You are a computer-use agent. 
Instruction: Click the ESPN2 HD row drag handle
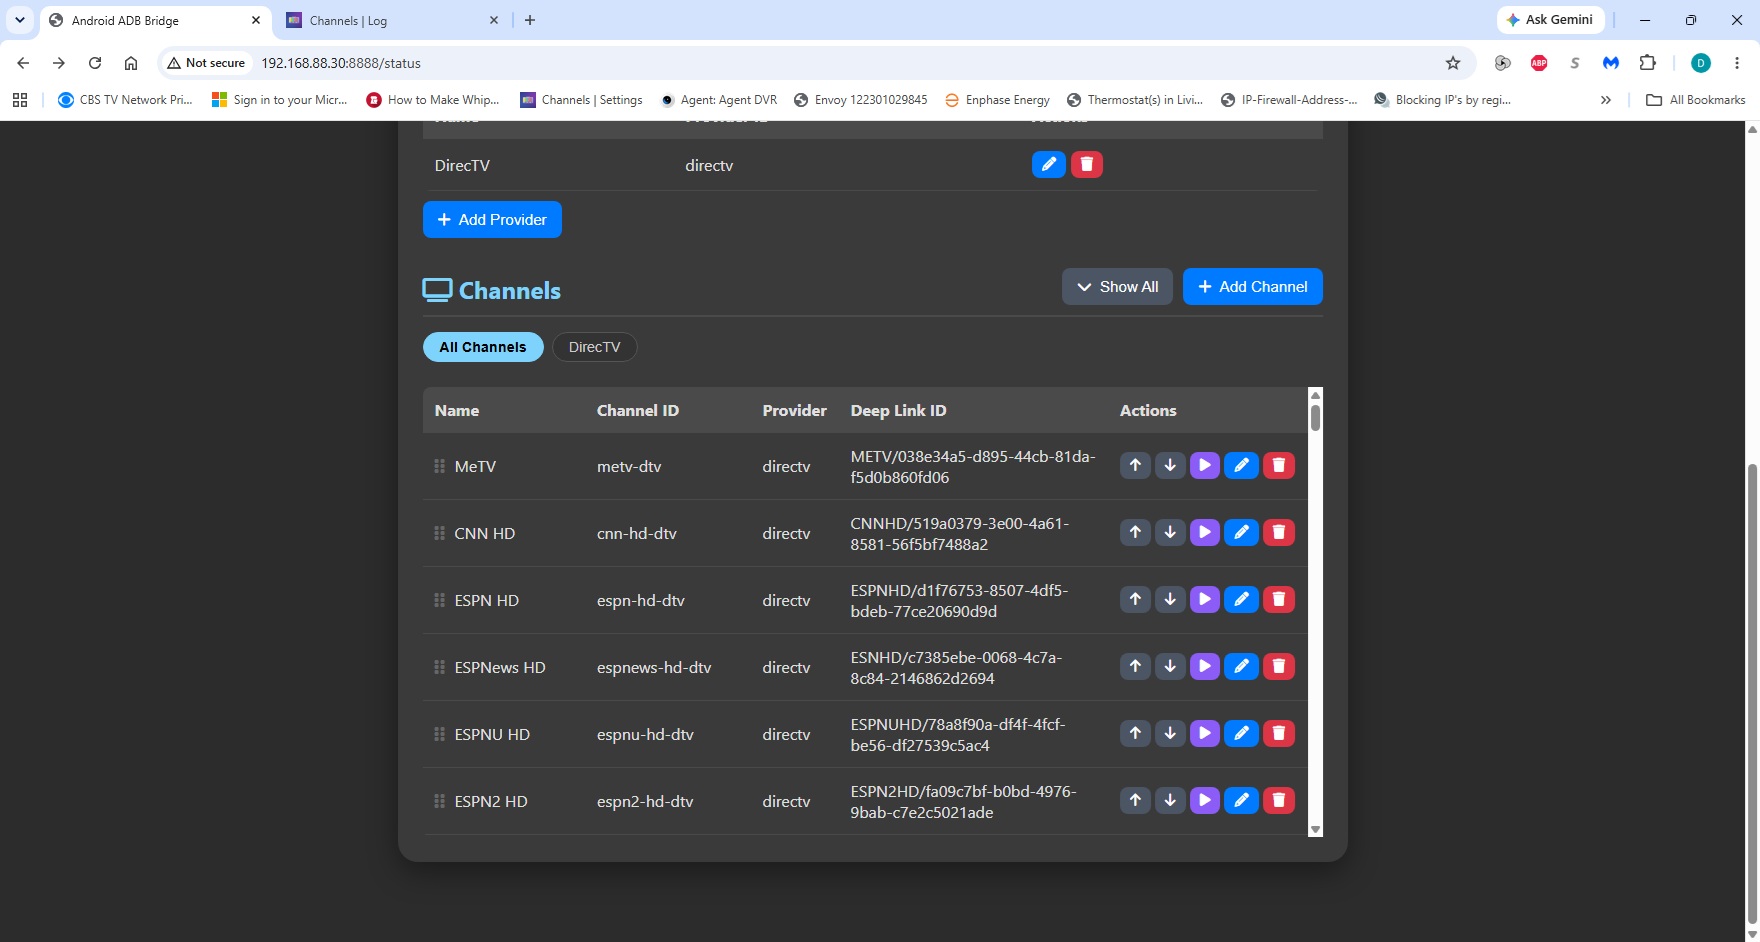click(439, 801)
